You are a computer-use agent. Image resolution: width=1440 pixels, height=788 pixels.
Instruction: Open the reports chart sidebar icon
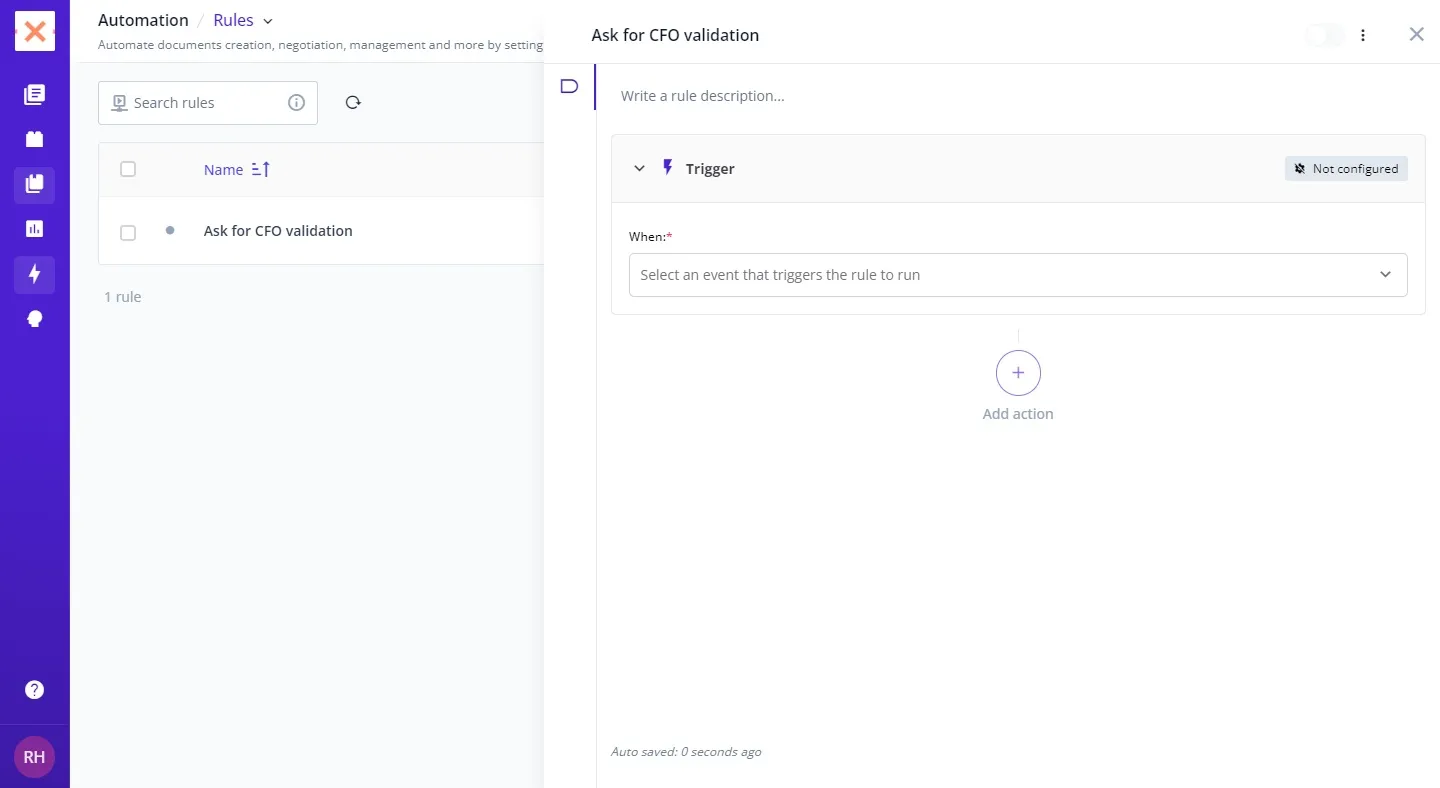pyautogui.click(x=34, y=229)
